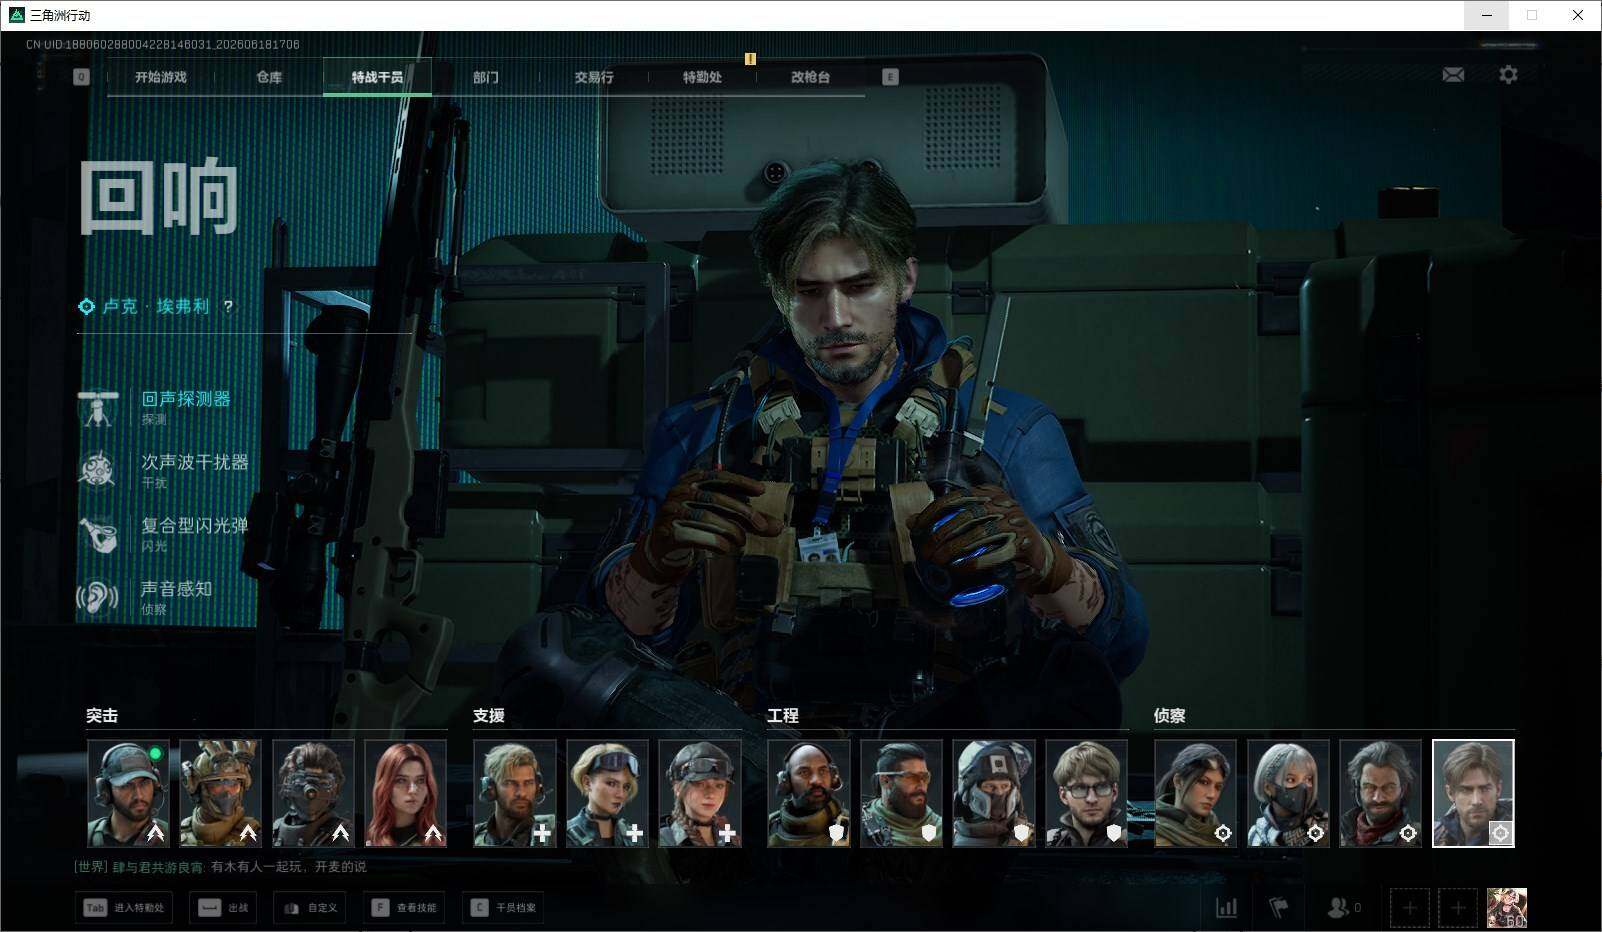Viewport: 1602px width, 932px height.
Task: Select the red-haired 突击 operator portrait
Action: tap(406, 793)
